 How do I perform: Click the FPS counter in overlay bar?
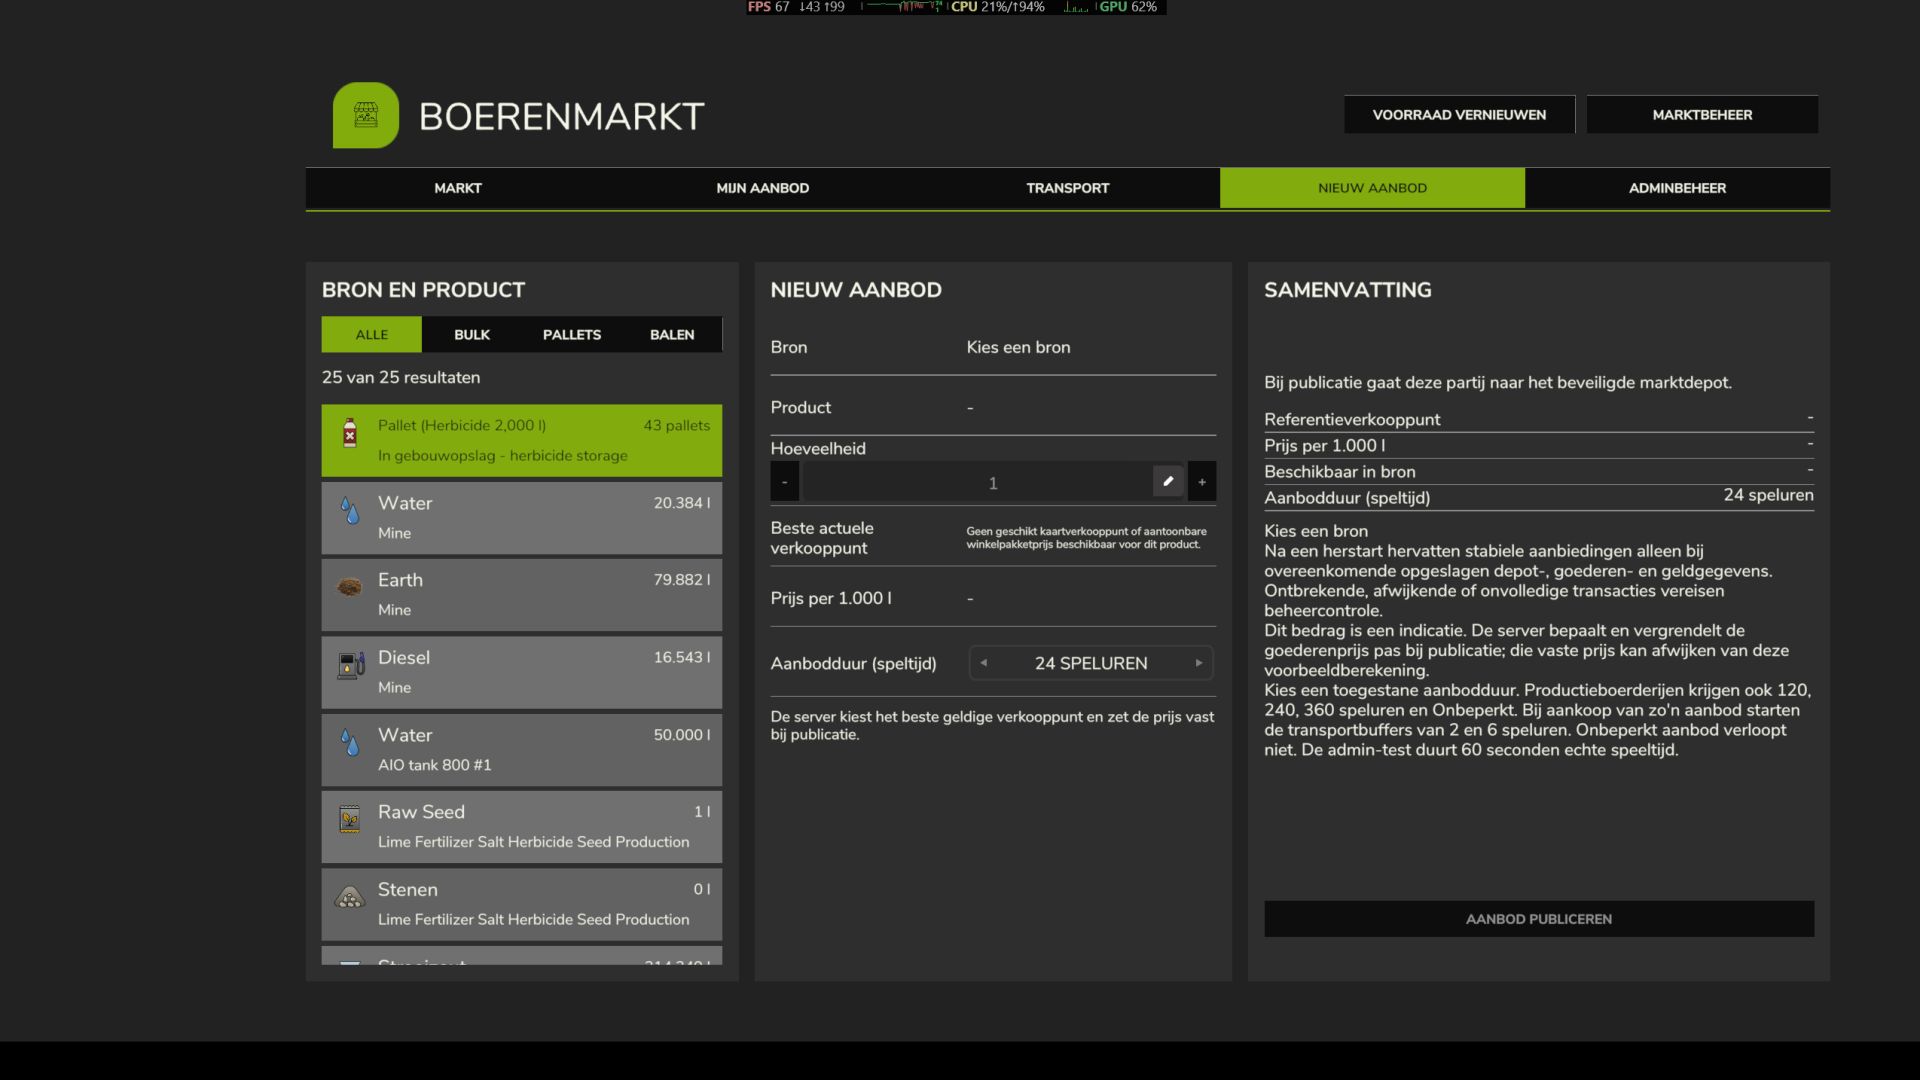tap(768, 7)
